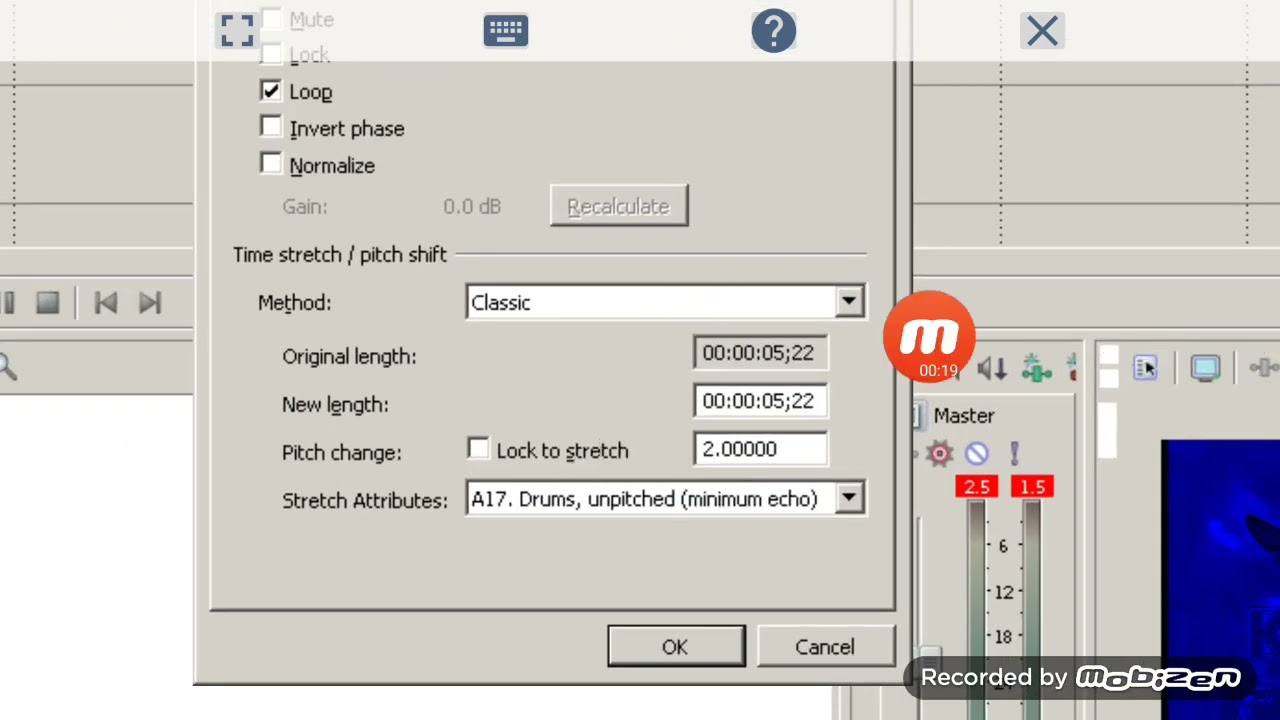1280x720 pixels.
Task: Click the Master label in the mixer
Action: click(964, 415)
